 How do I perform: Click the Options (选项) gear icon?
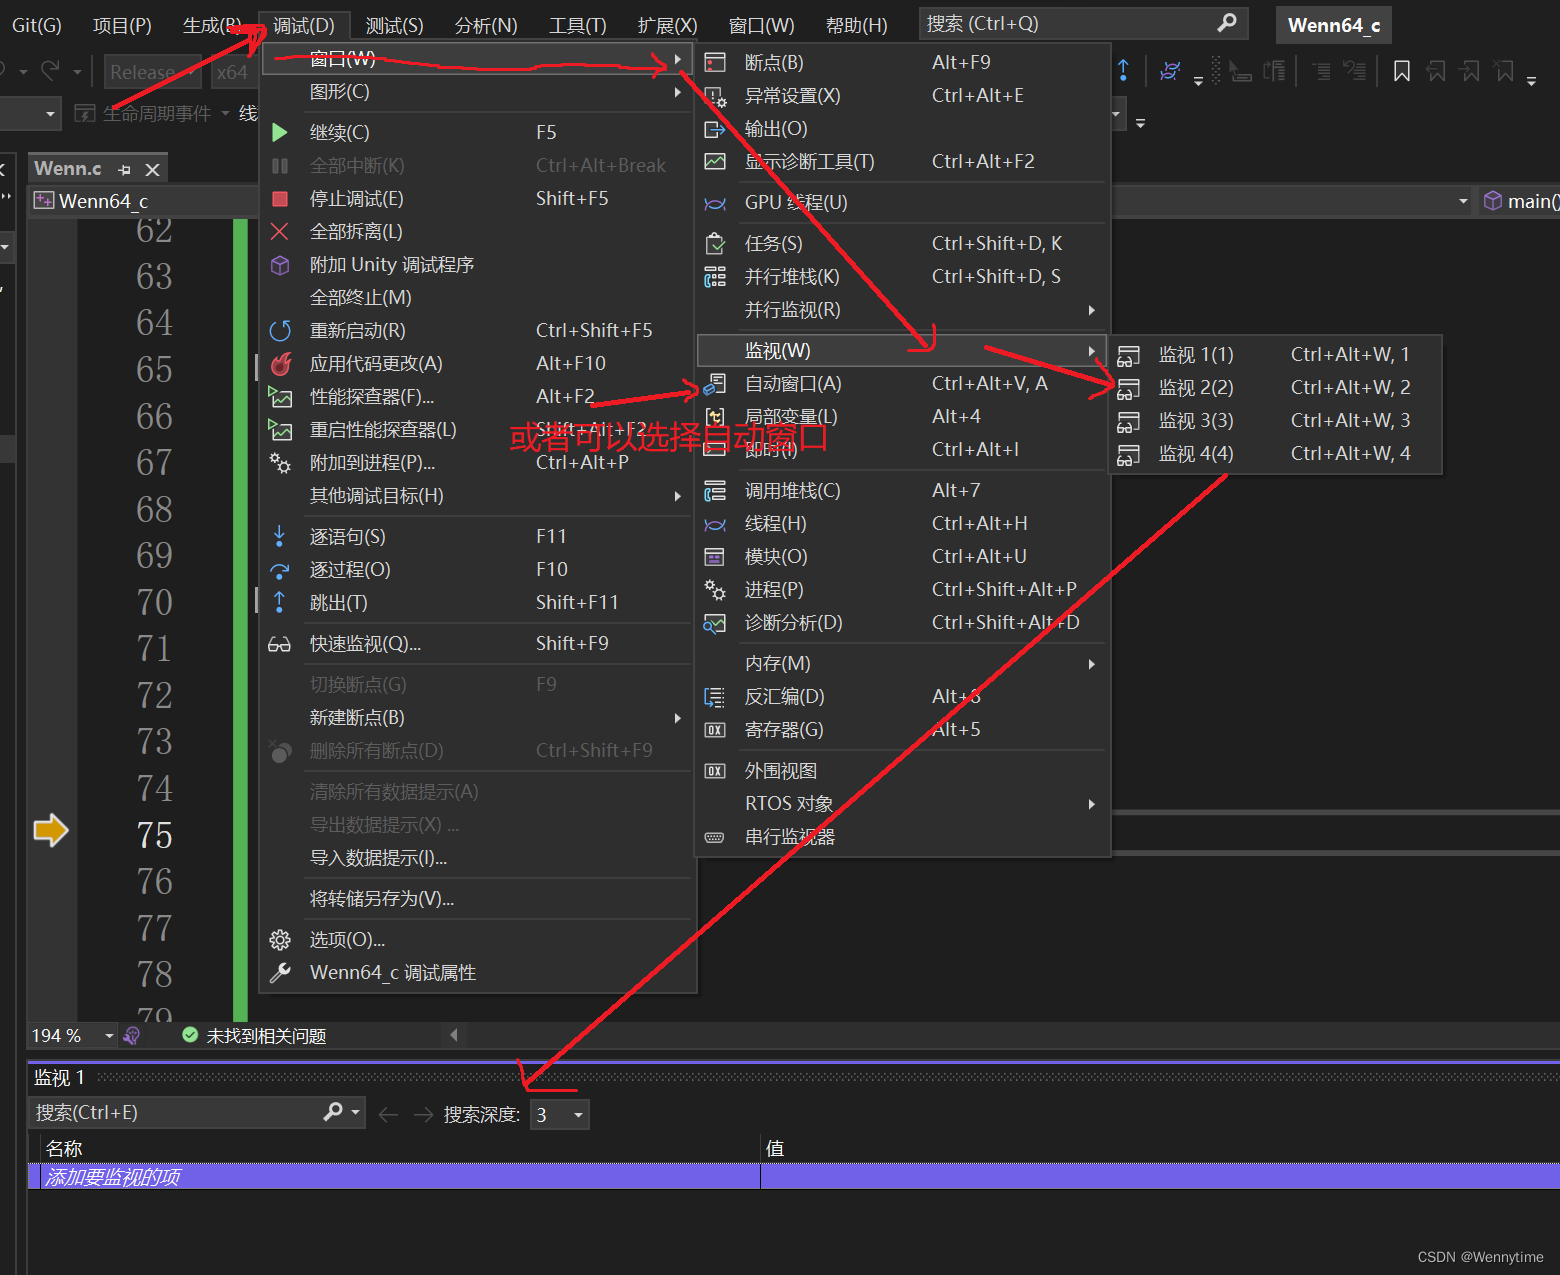(280, 939)
